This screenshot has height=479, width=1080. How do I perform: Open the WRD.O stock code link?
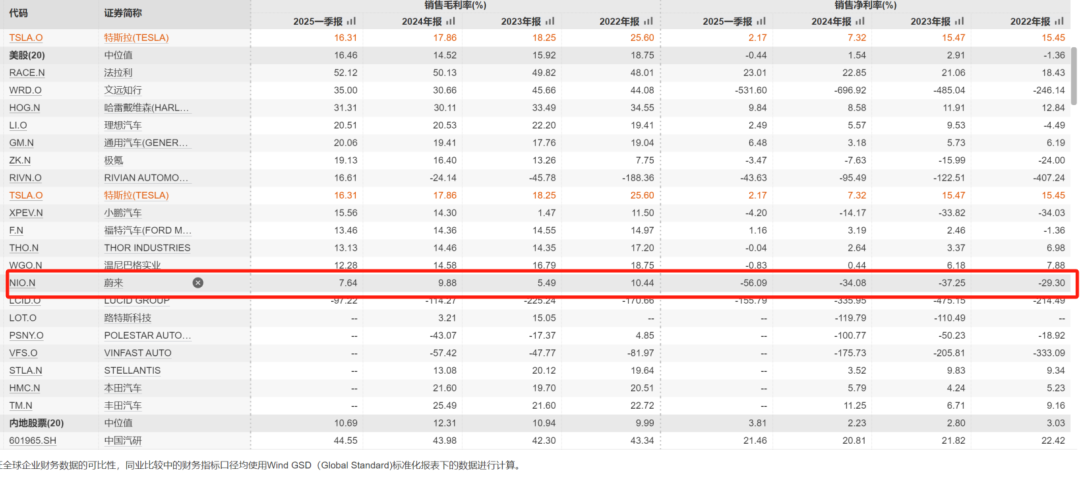(x=25, y=90)
